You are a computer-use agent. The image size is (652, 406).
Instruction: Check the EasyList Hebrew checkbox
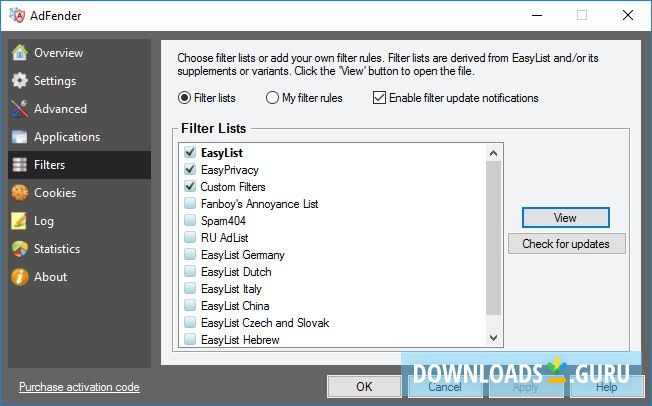[x=190, y=339]
